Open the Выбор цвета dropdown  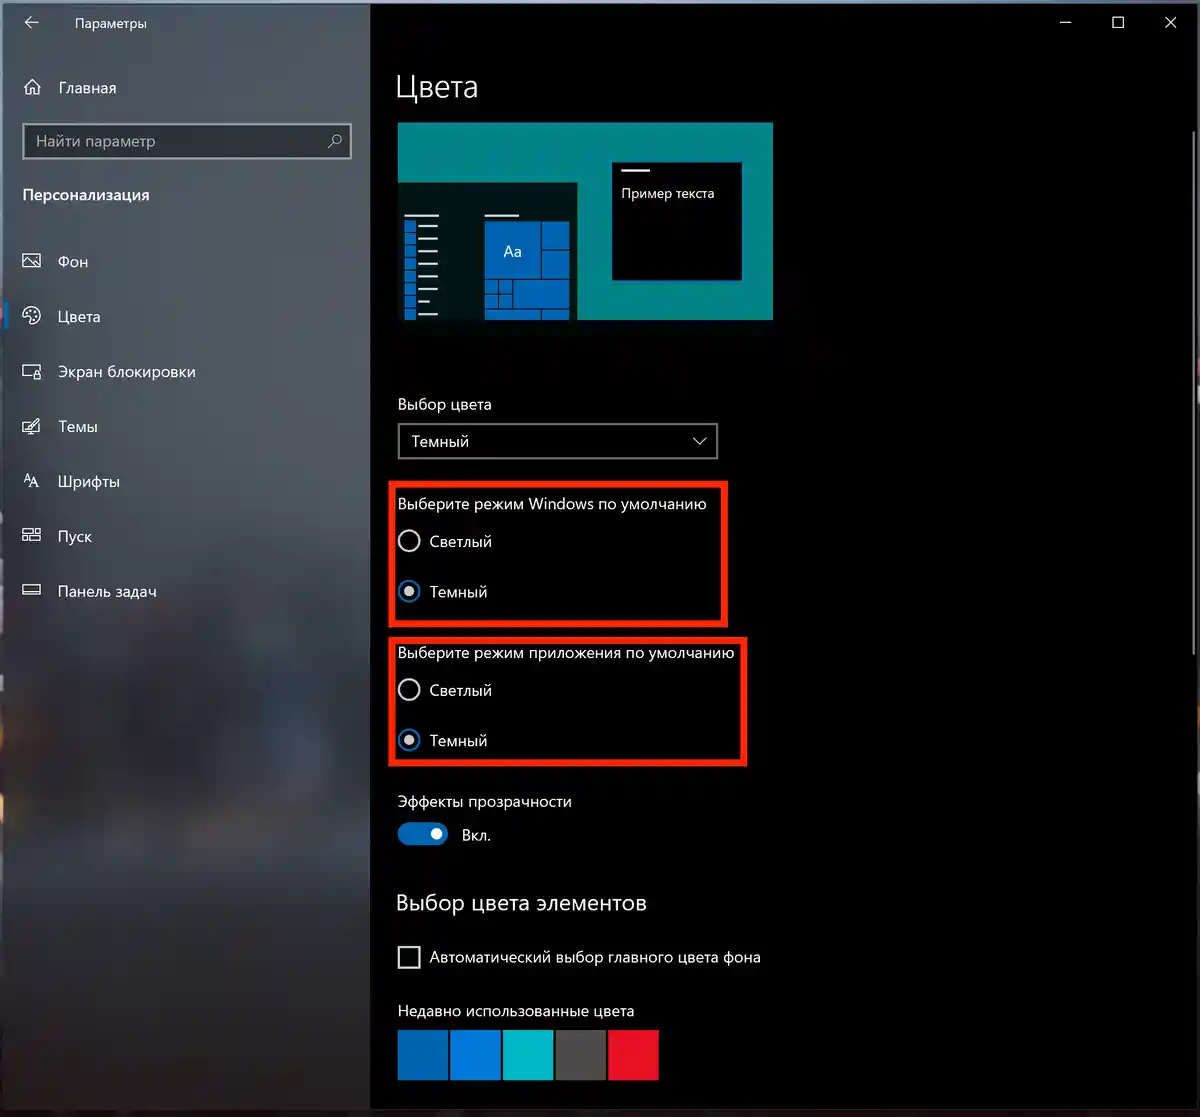557,441
